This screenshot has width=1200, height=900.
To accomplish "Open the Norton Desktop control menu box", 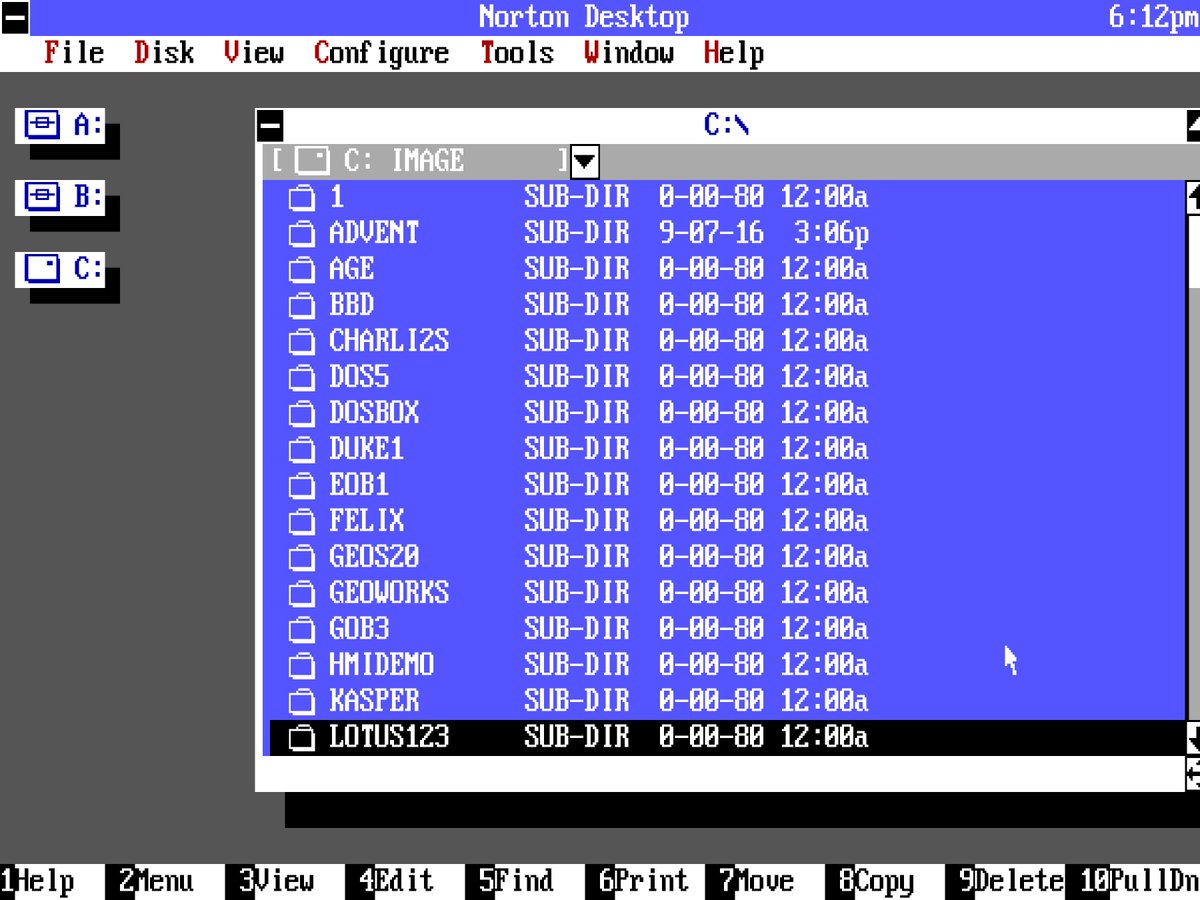I will pyautogui.click(x=14, y=17).
